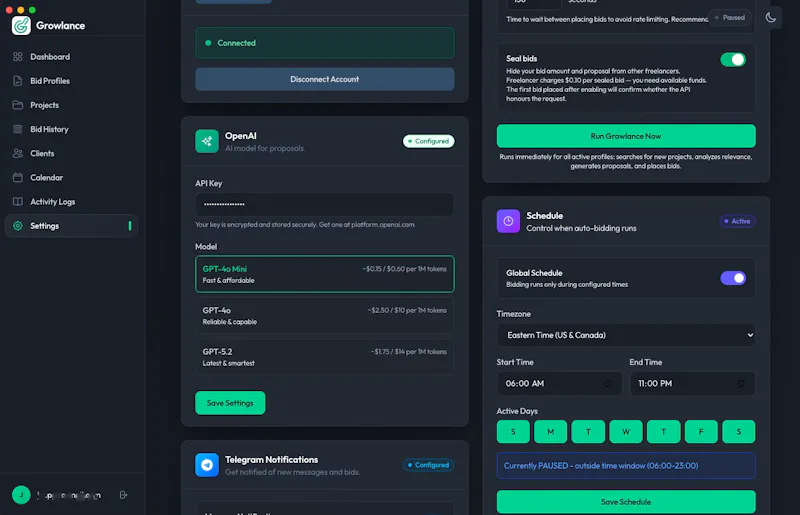This screenshot has width=800, height=515.
Task: Click the Save Schedule button
Action: 626,502
